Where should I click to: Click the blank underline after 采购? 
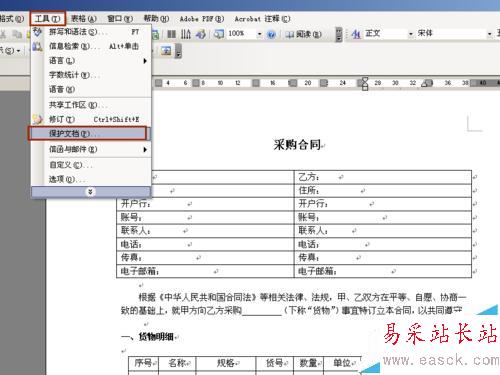click(262, 311)
